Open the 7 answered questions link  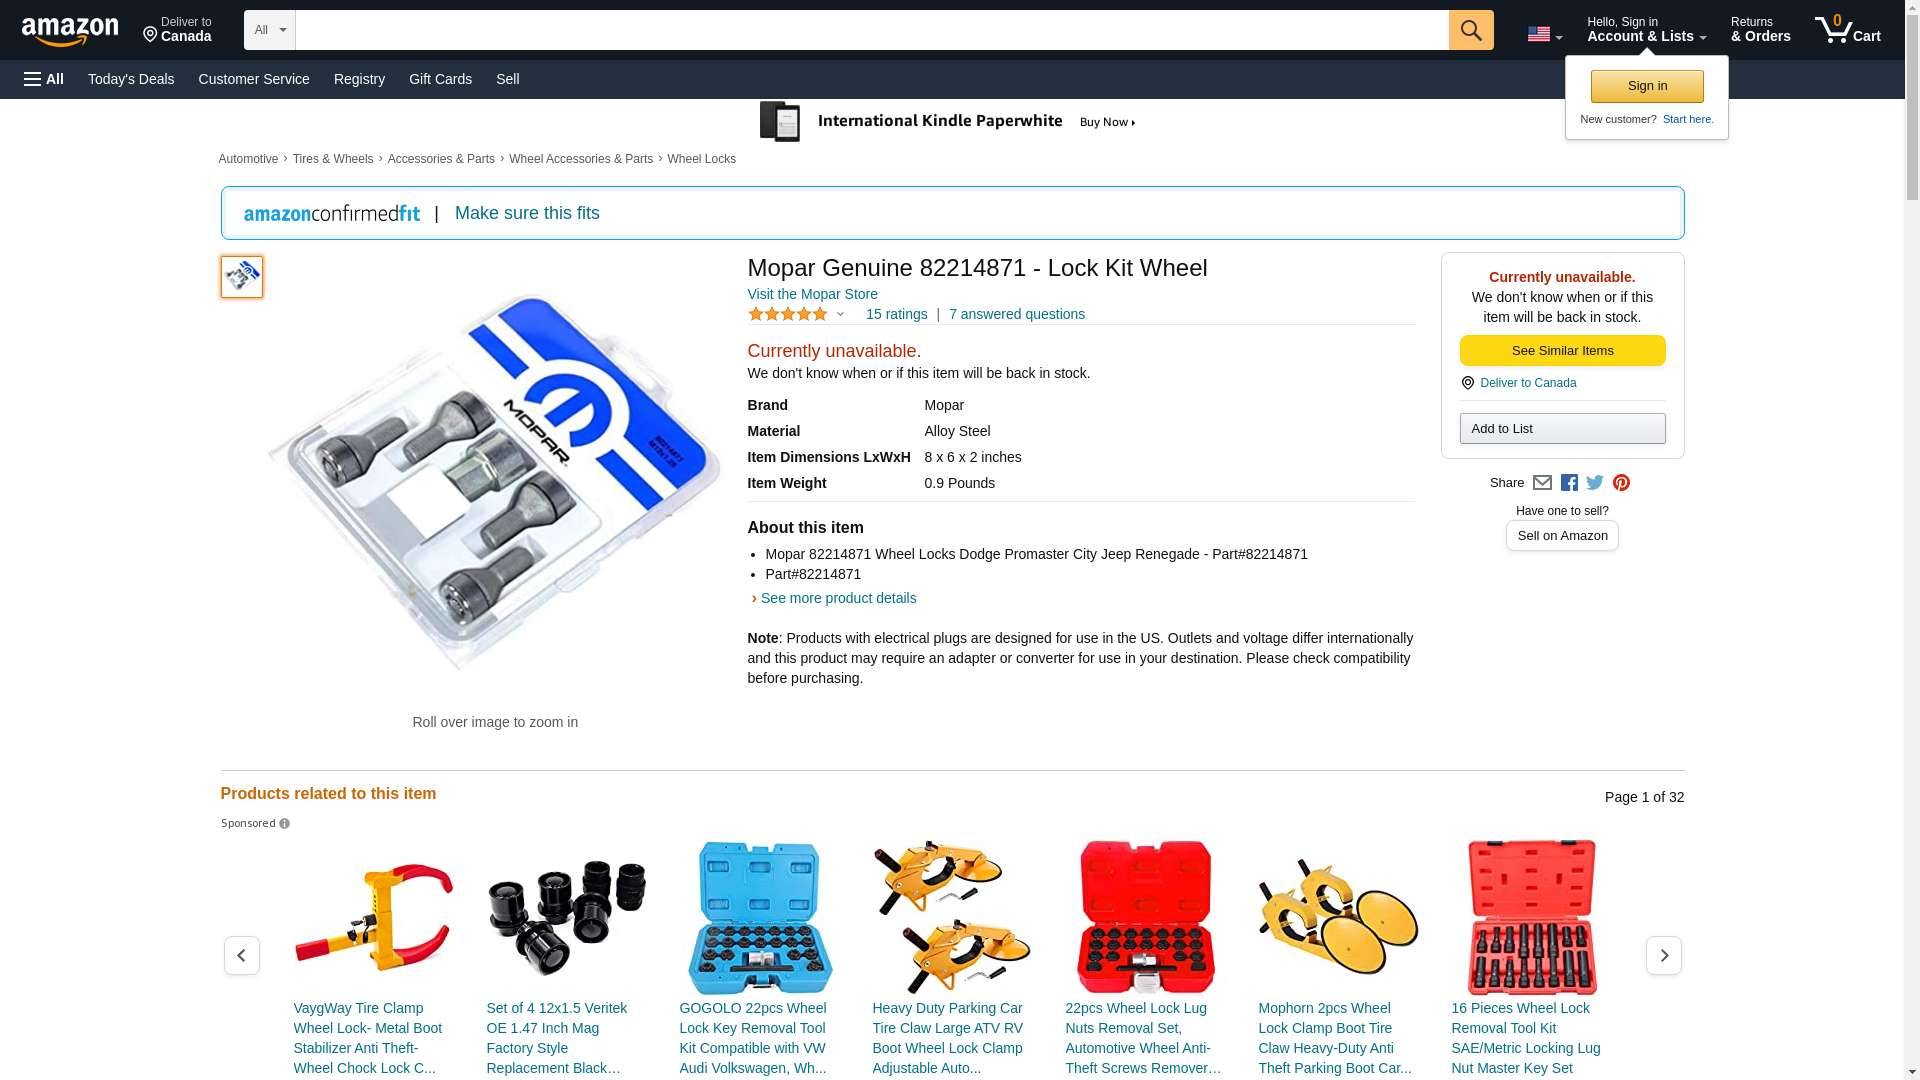coord(1016,314)
